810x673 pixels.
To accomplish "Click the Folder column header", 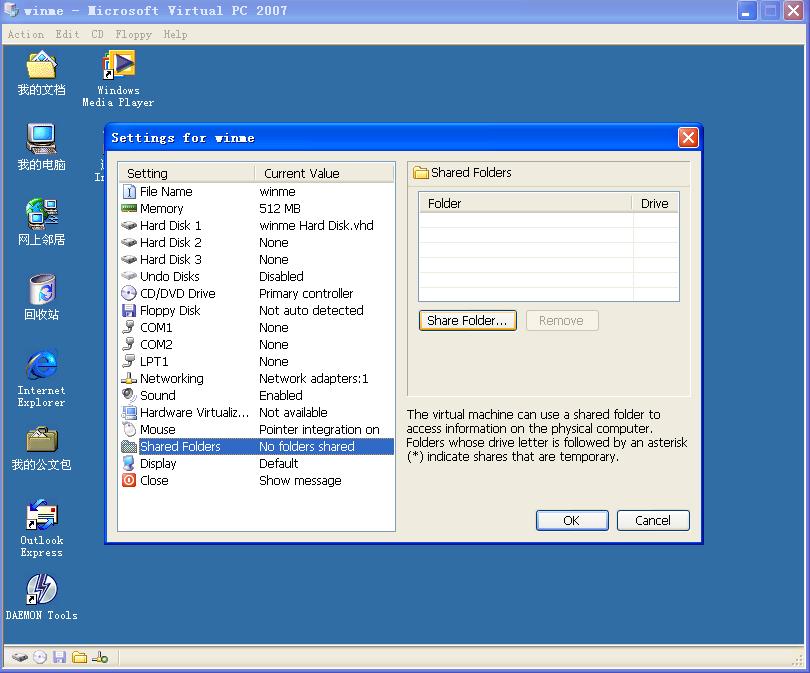I will click(x=525, y=204).
